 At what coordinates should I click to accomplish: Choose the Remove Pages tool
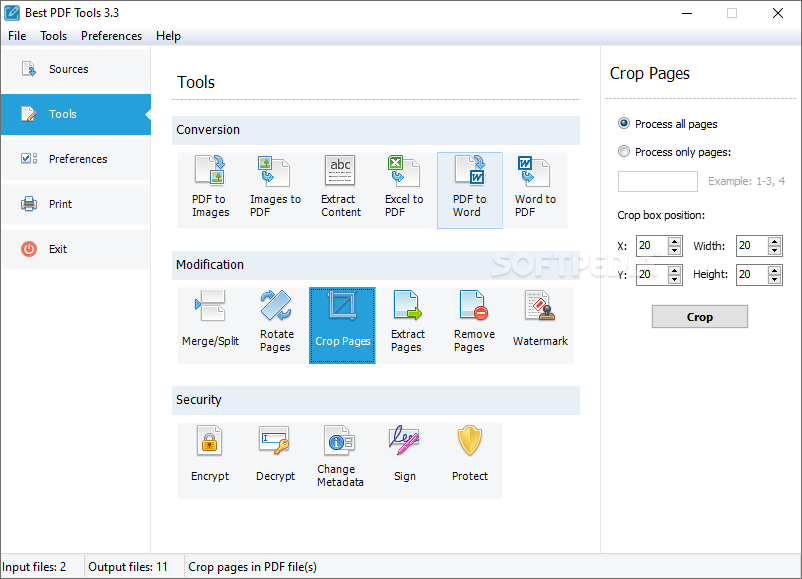click(474, 325)
